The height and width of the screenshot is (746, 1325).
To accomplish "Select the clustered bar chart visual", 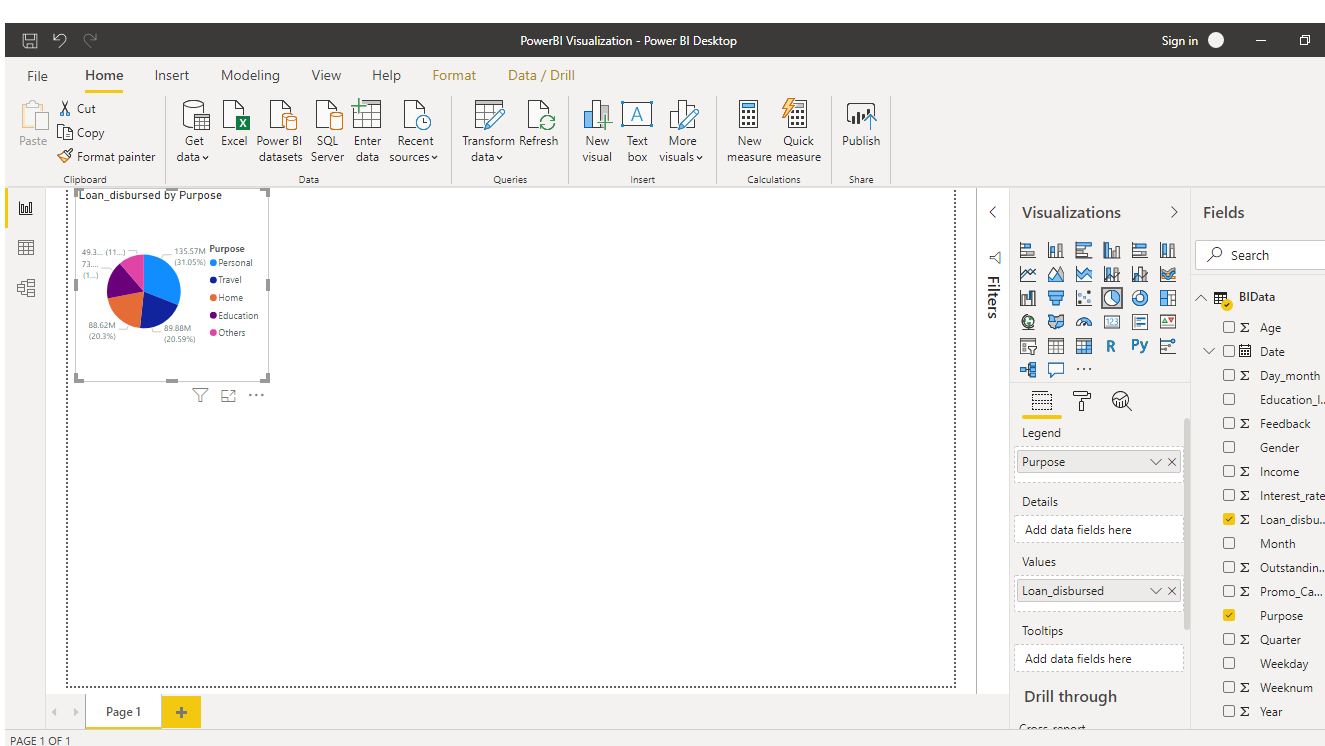I will point(1084,250).
